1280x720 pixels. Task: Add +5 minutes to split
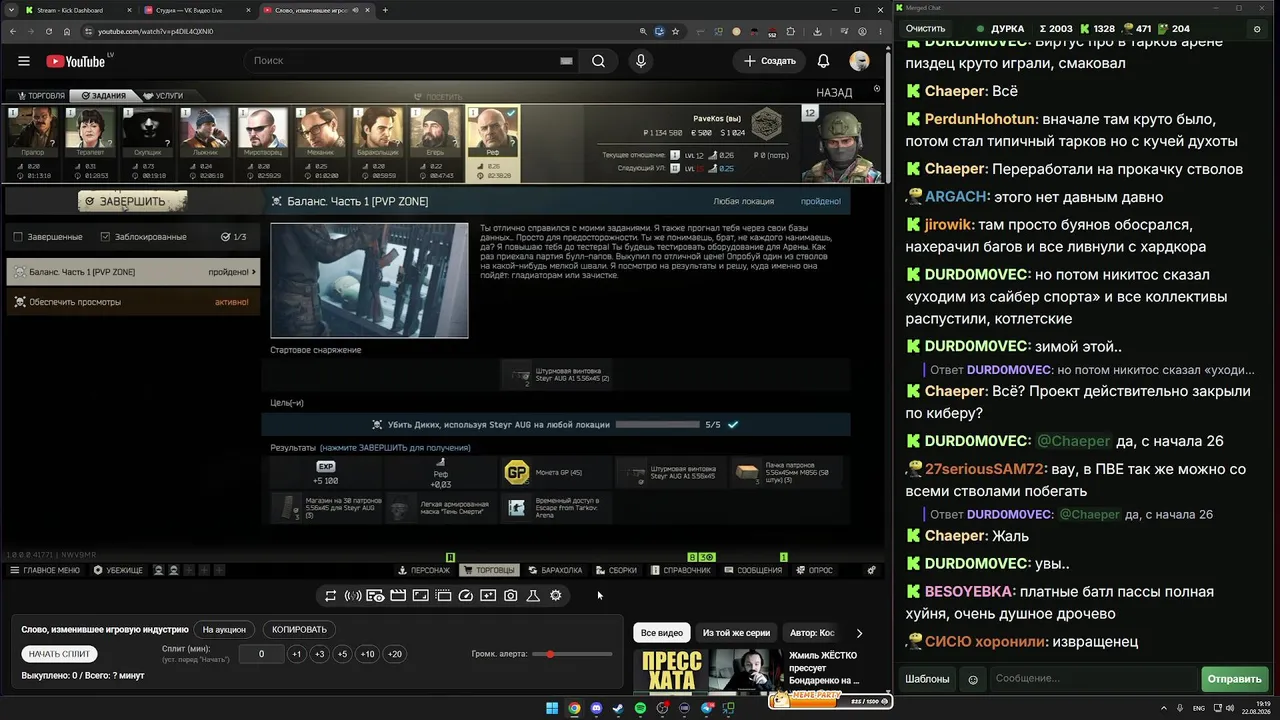pyautogui.click(x=342, y=654)
